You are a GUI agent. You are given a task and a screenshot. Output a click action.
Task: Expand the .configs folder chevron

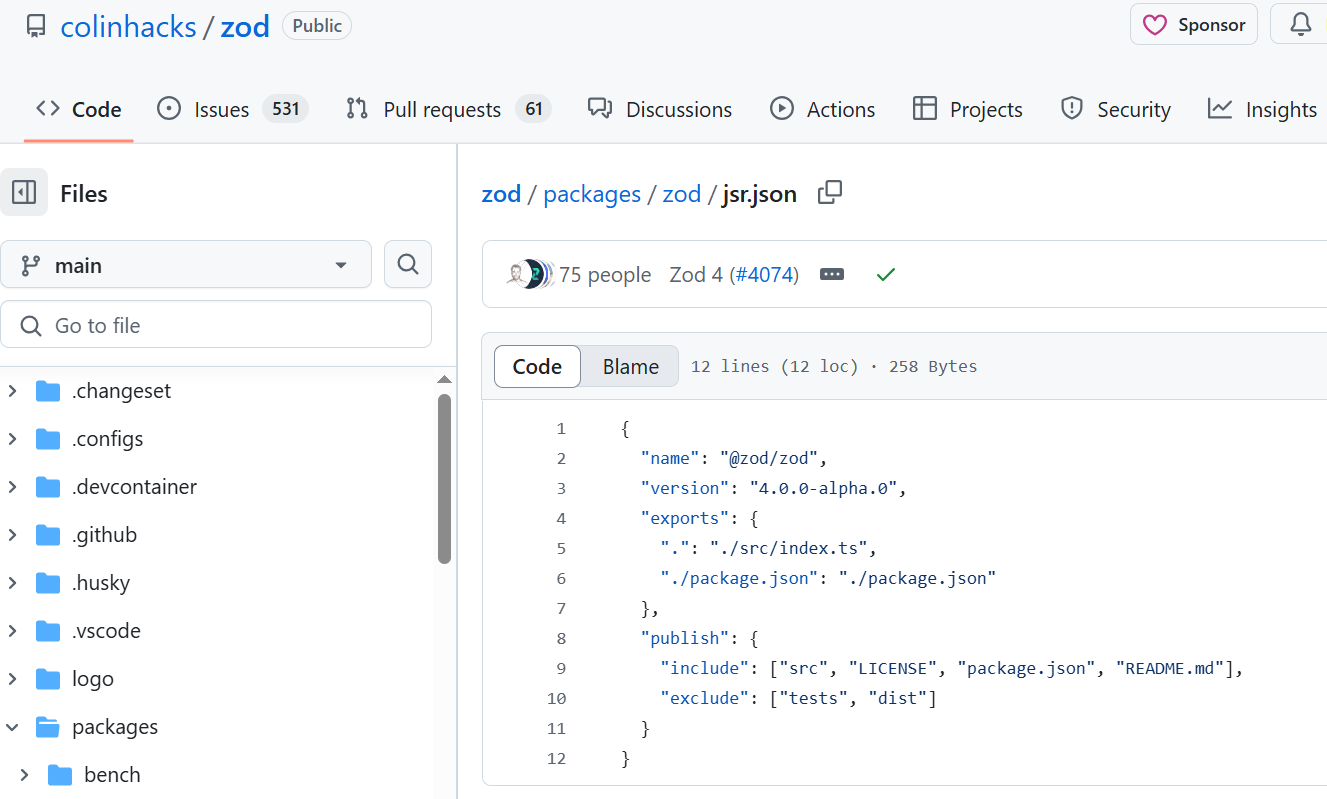12,439
